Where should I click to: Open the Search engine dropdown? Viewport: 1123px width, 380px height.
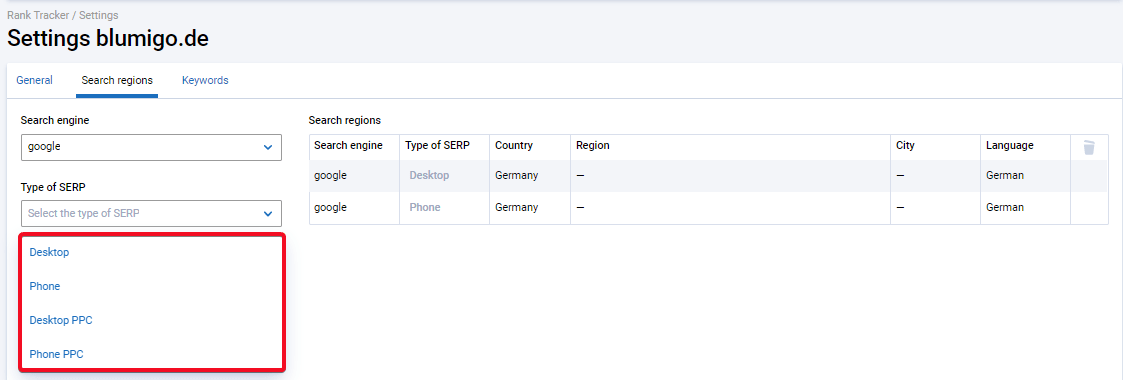[151, 147]
